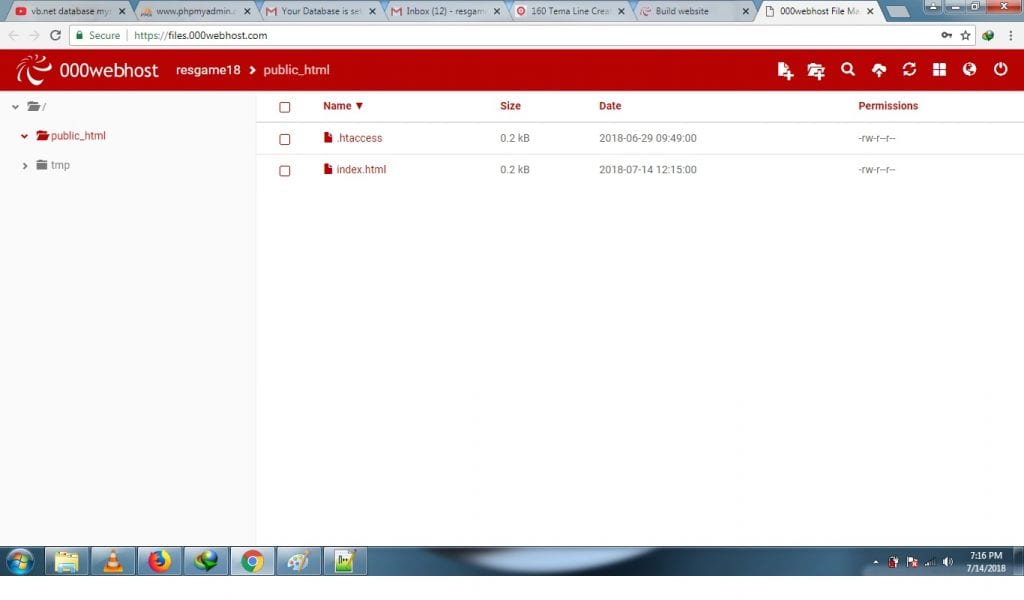Click index.html permissions -rw-r--r--
The height and width of the screenshot is (600, 1024).
click(877, 169)
